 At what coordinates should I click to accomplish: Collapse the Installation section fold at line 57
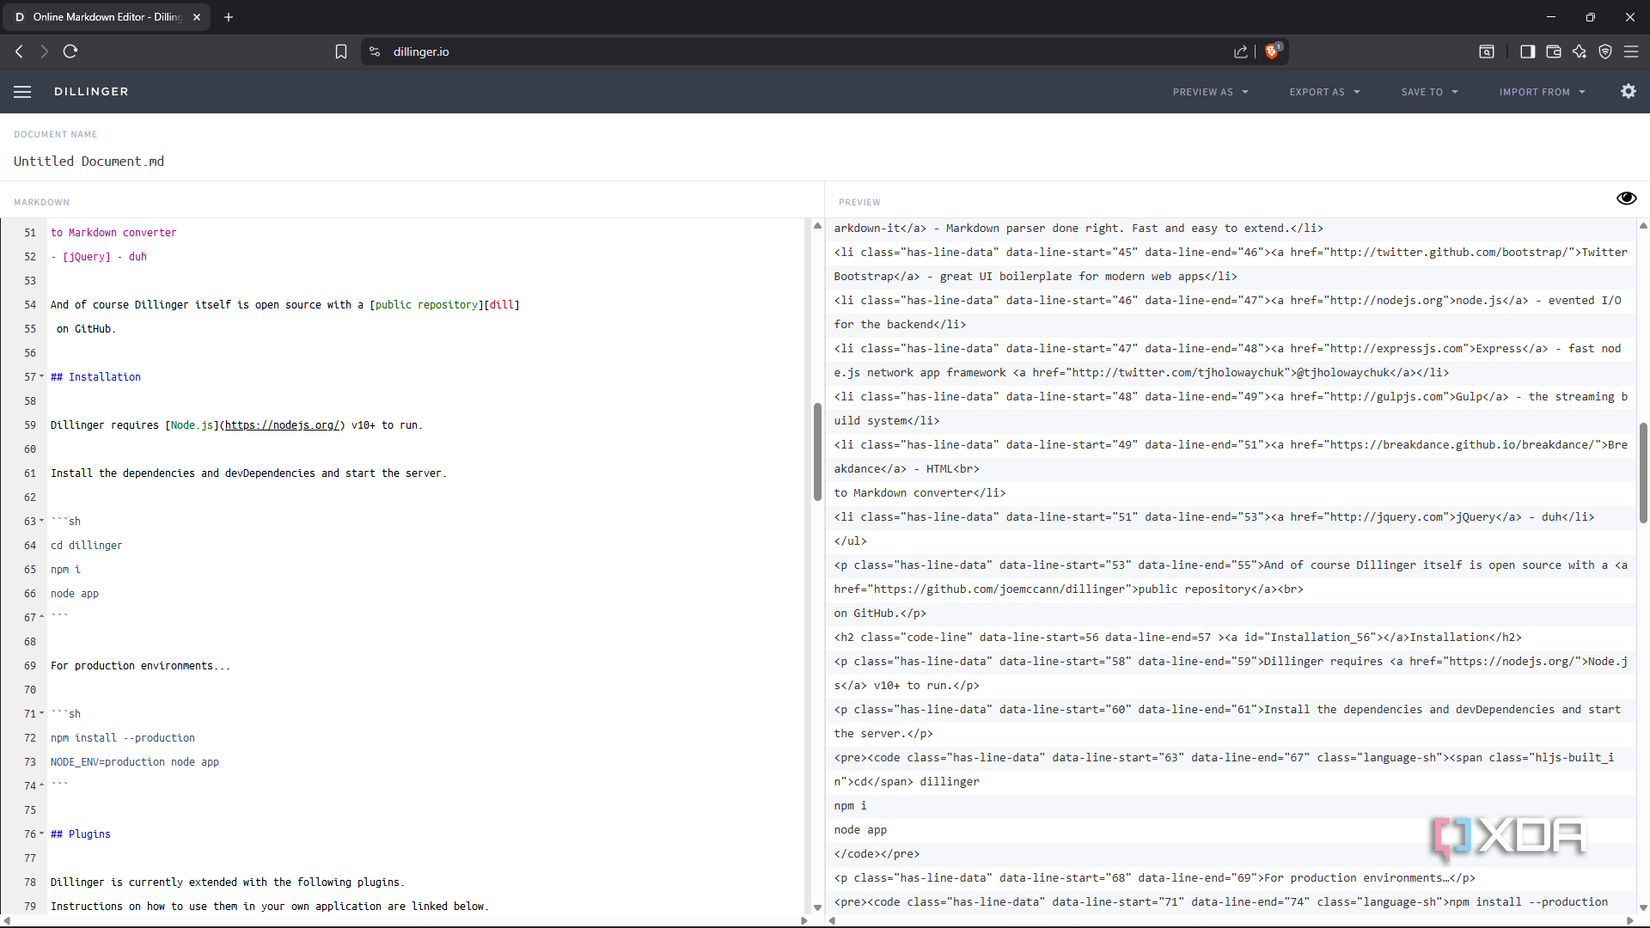(42, 377)
